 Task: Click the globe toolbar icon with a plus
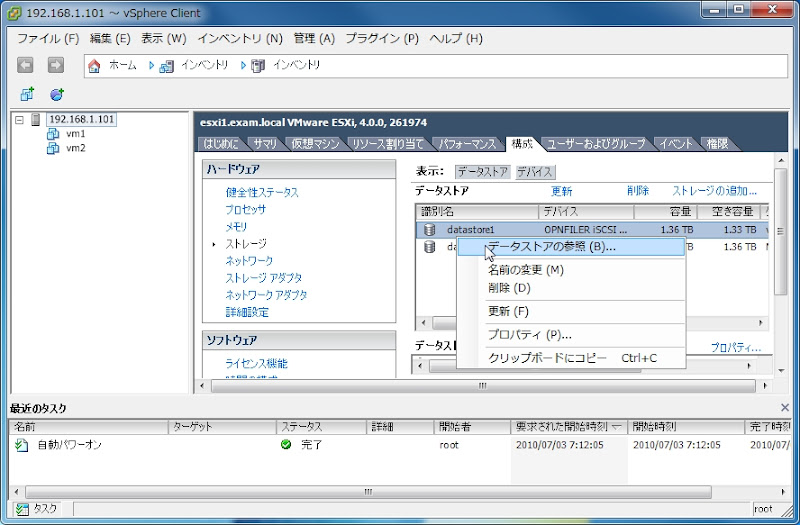click(57, 94)
